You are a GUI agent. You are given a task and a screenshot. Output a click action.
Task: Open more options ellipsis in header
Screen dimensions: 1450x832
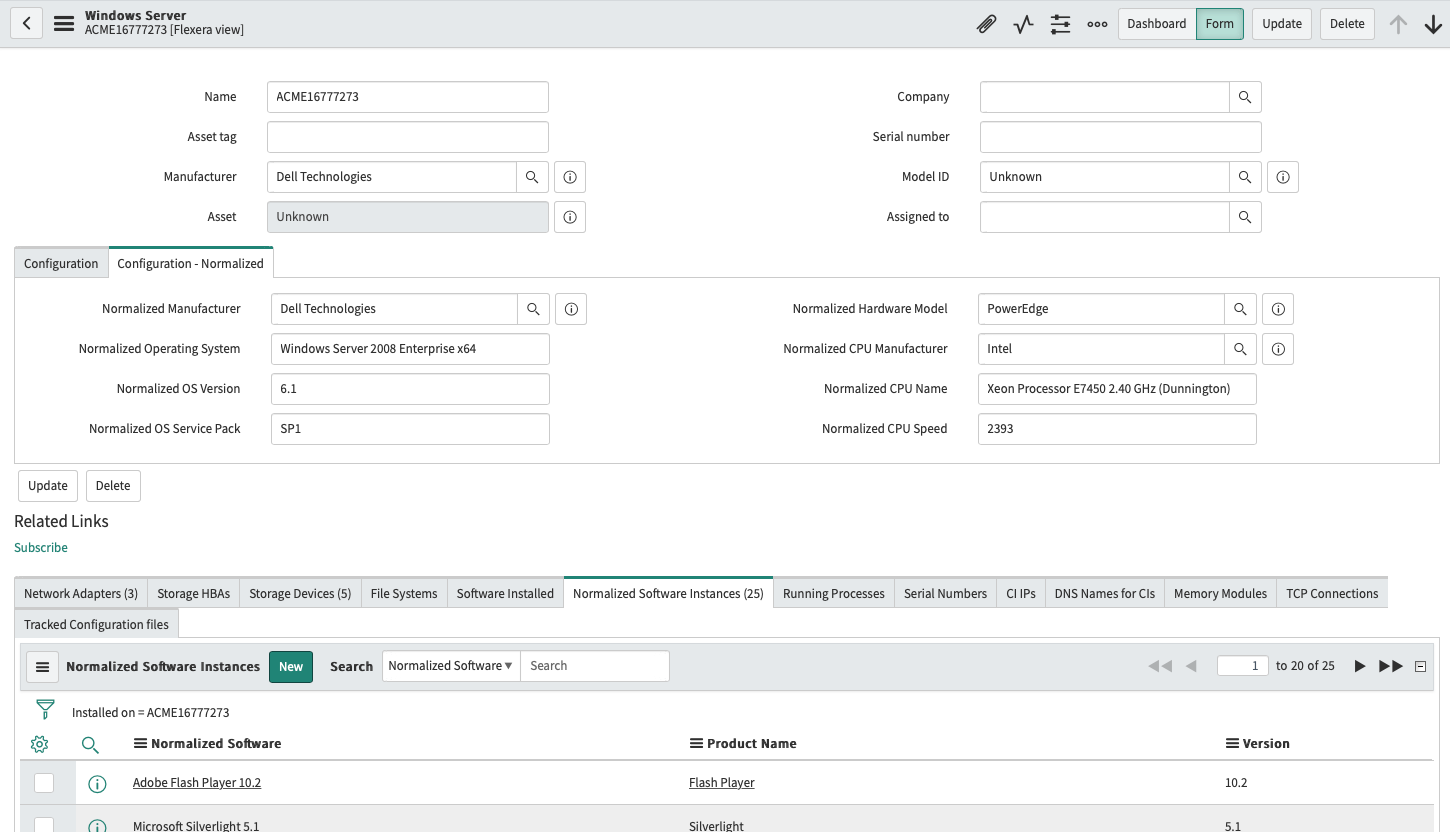[1097, 24]
